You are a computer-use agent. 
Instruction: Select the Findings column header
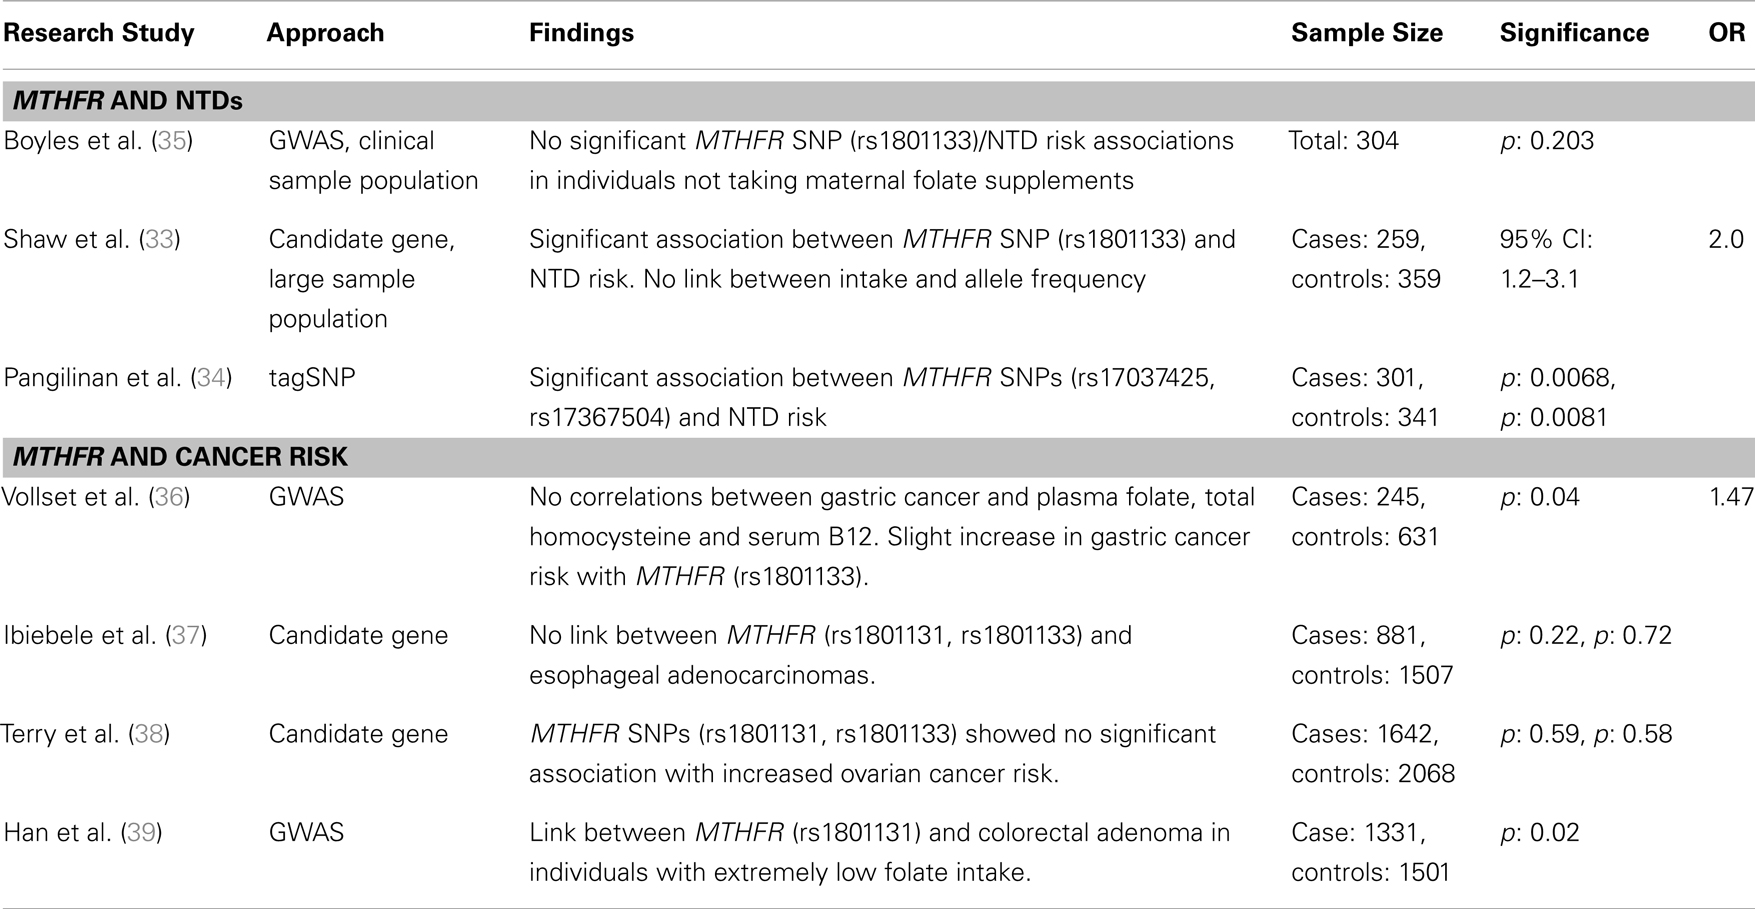click(581, 33)
